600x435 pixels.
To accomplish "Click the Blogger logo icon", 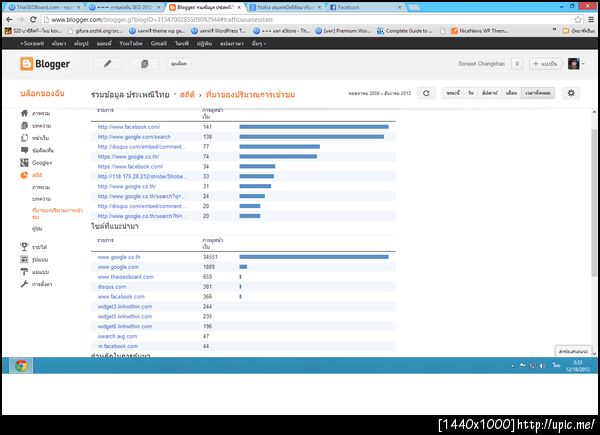I will 26,64.
